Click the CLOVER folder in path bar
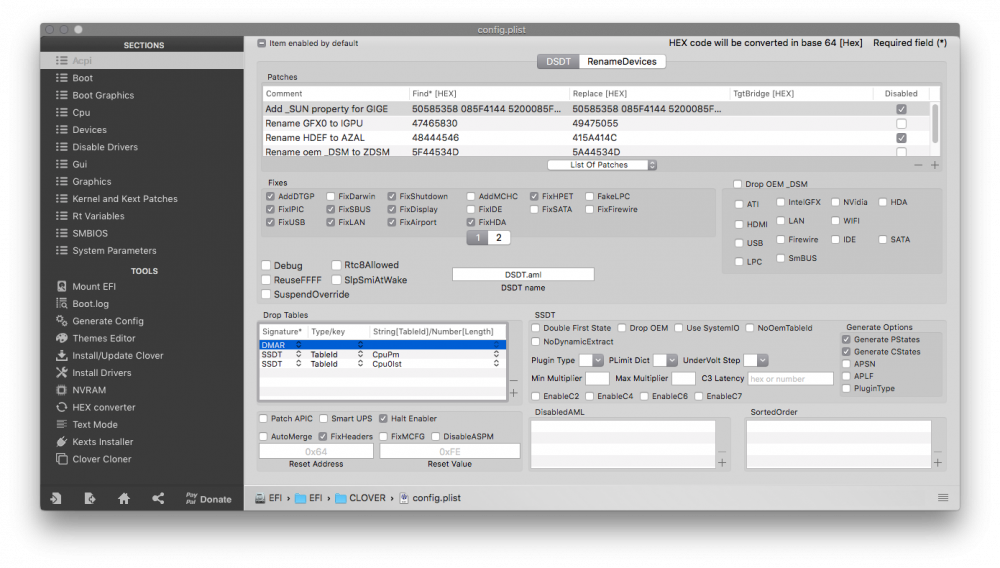This screenshot has height=568, width=1000. click(360, 498)
